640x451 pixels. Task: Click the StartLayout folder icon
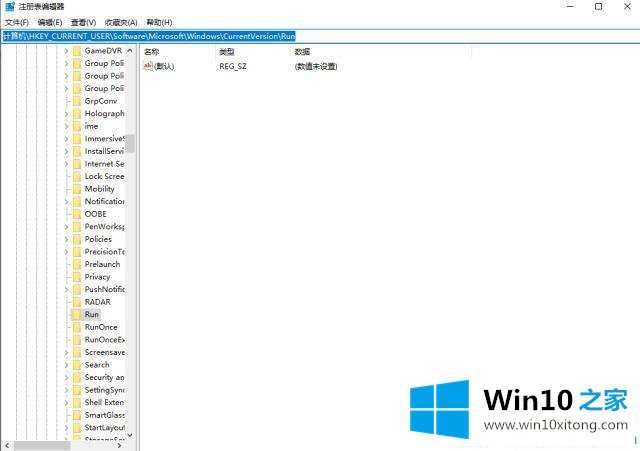77,427
